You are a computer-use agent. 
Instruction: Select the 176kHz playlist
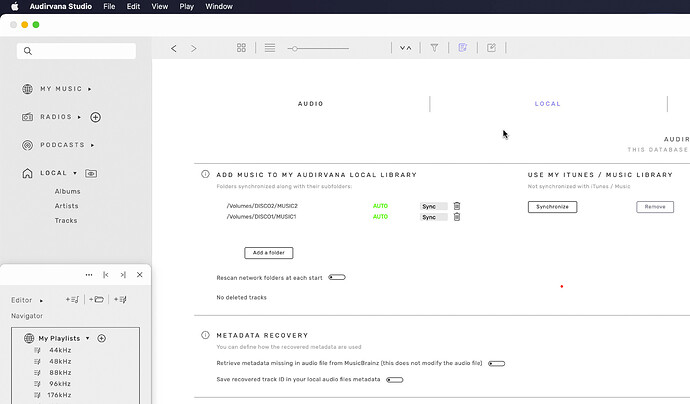click(59, 395)
